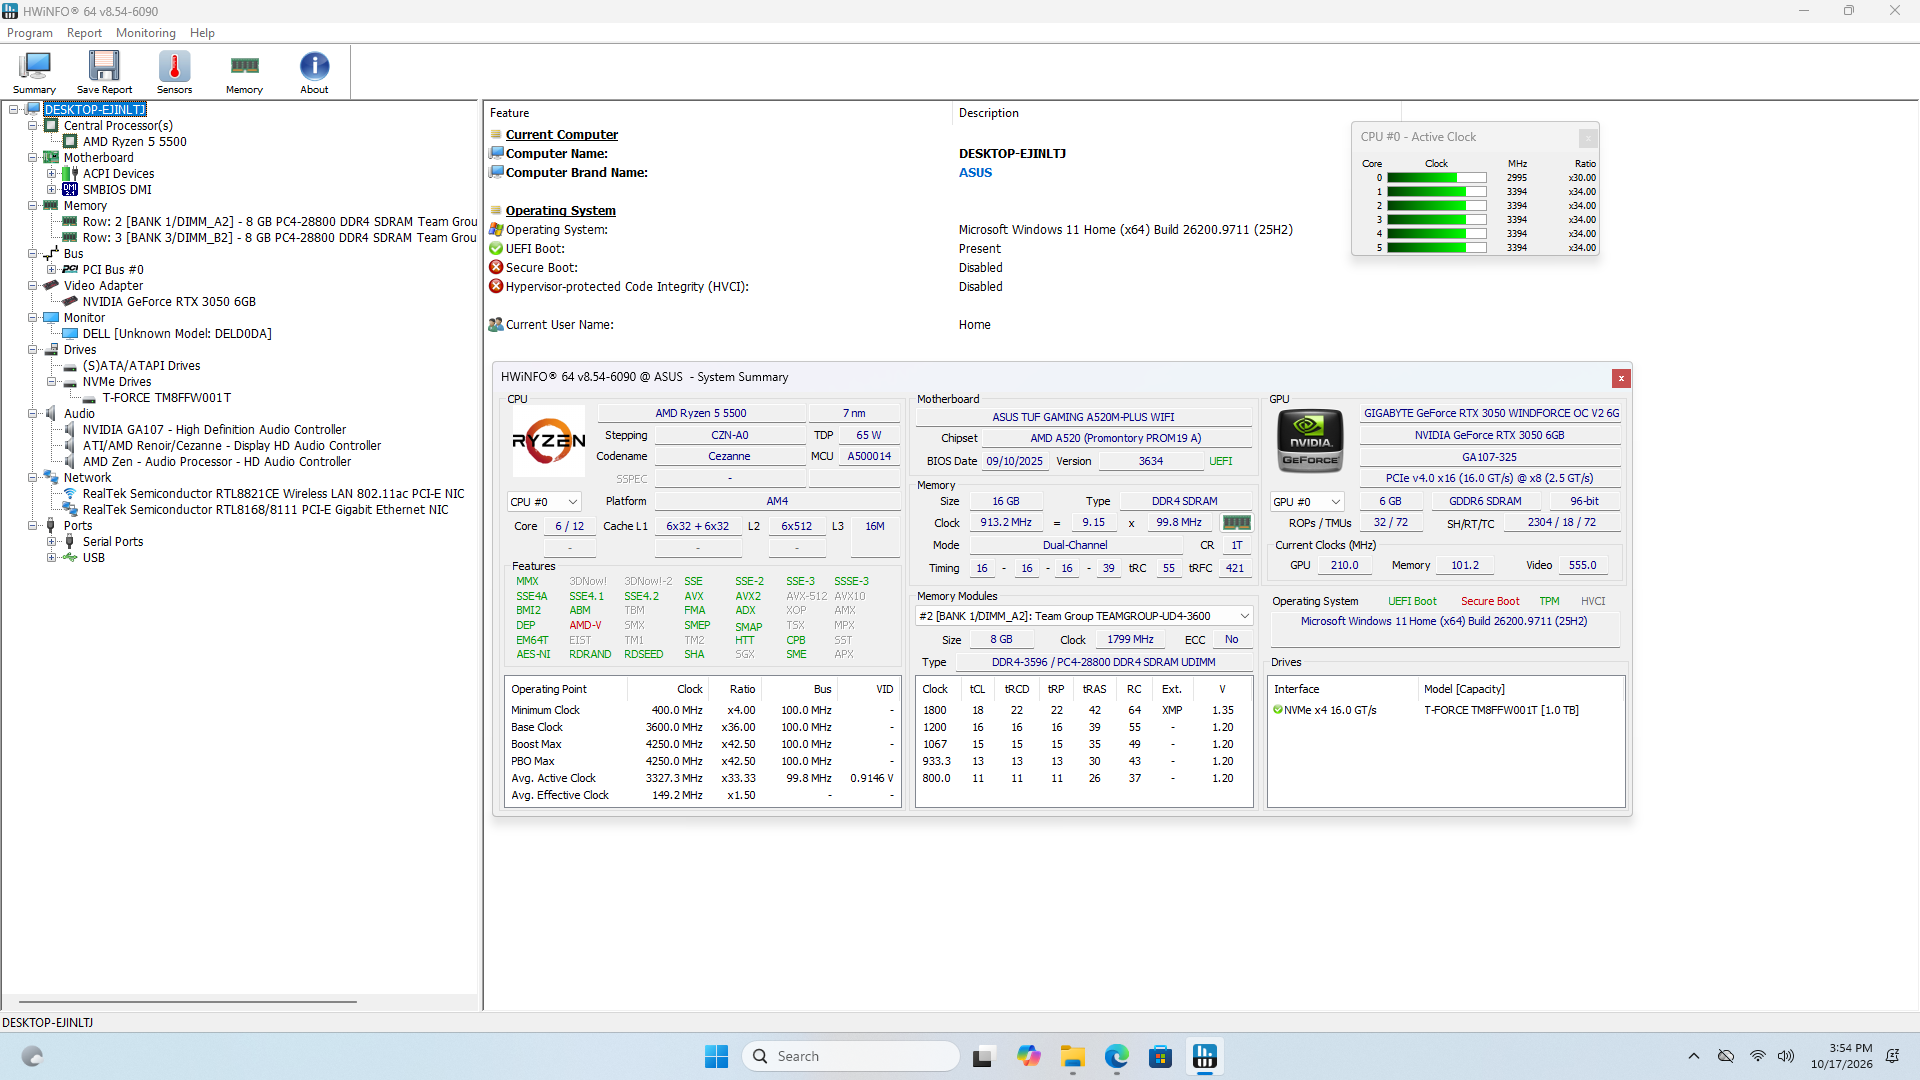Open the GPU #0 selector dropdown
This screenshot has width=1920, height=1080.
pos(1307,502)
